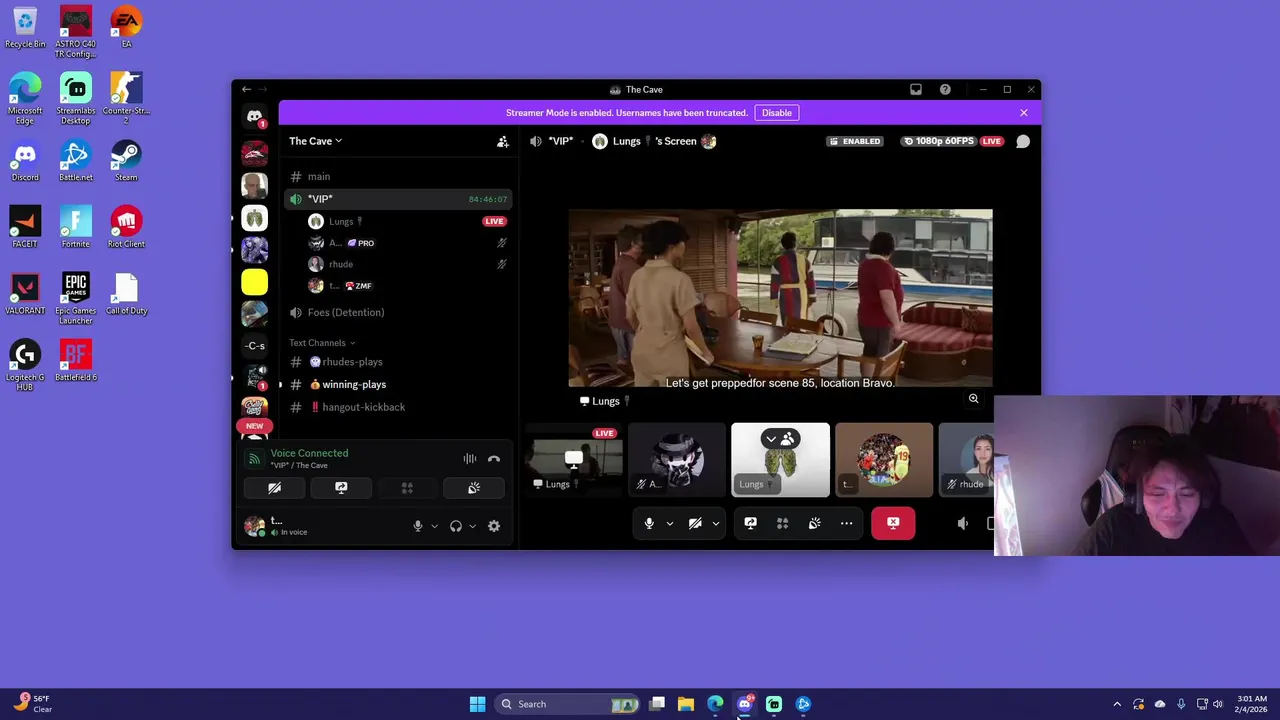Adjust stream volume speaker icon
The image size is (1280, 720).
[963, 523]
